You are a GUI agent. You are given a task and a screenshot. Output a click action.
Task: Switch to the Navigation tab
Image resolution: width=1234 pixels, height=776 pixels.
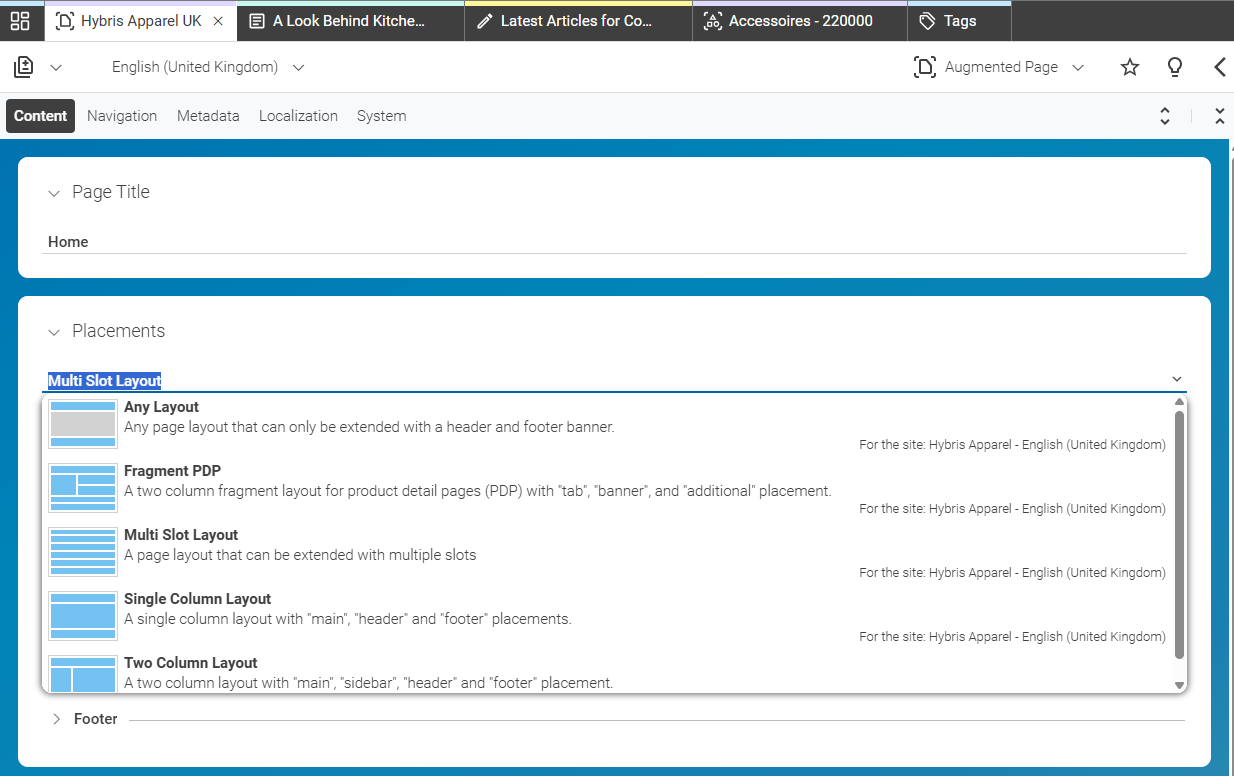122,116
